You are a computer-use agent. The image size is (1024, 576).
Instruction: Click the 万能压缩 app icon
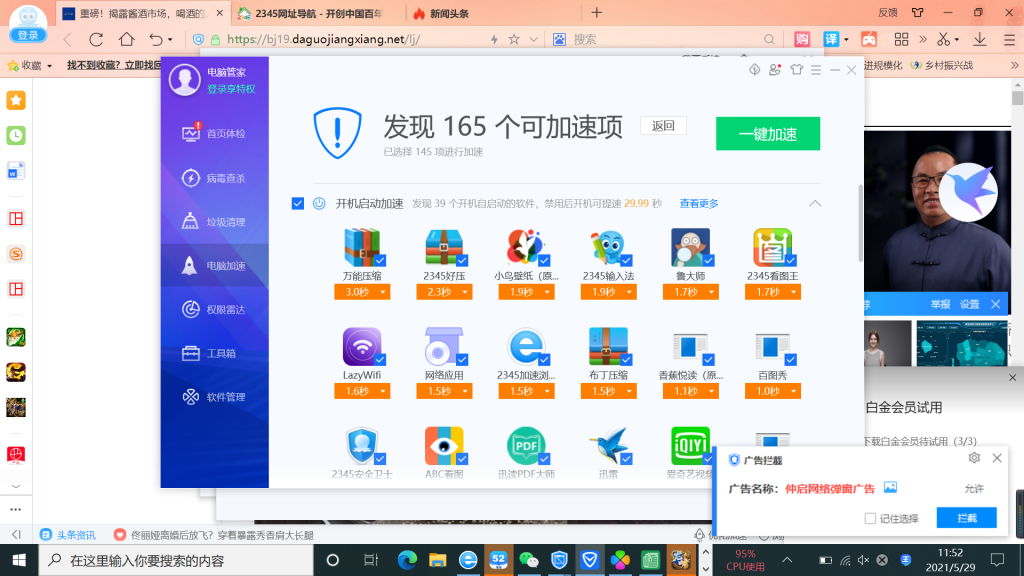362,247
